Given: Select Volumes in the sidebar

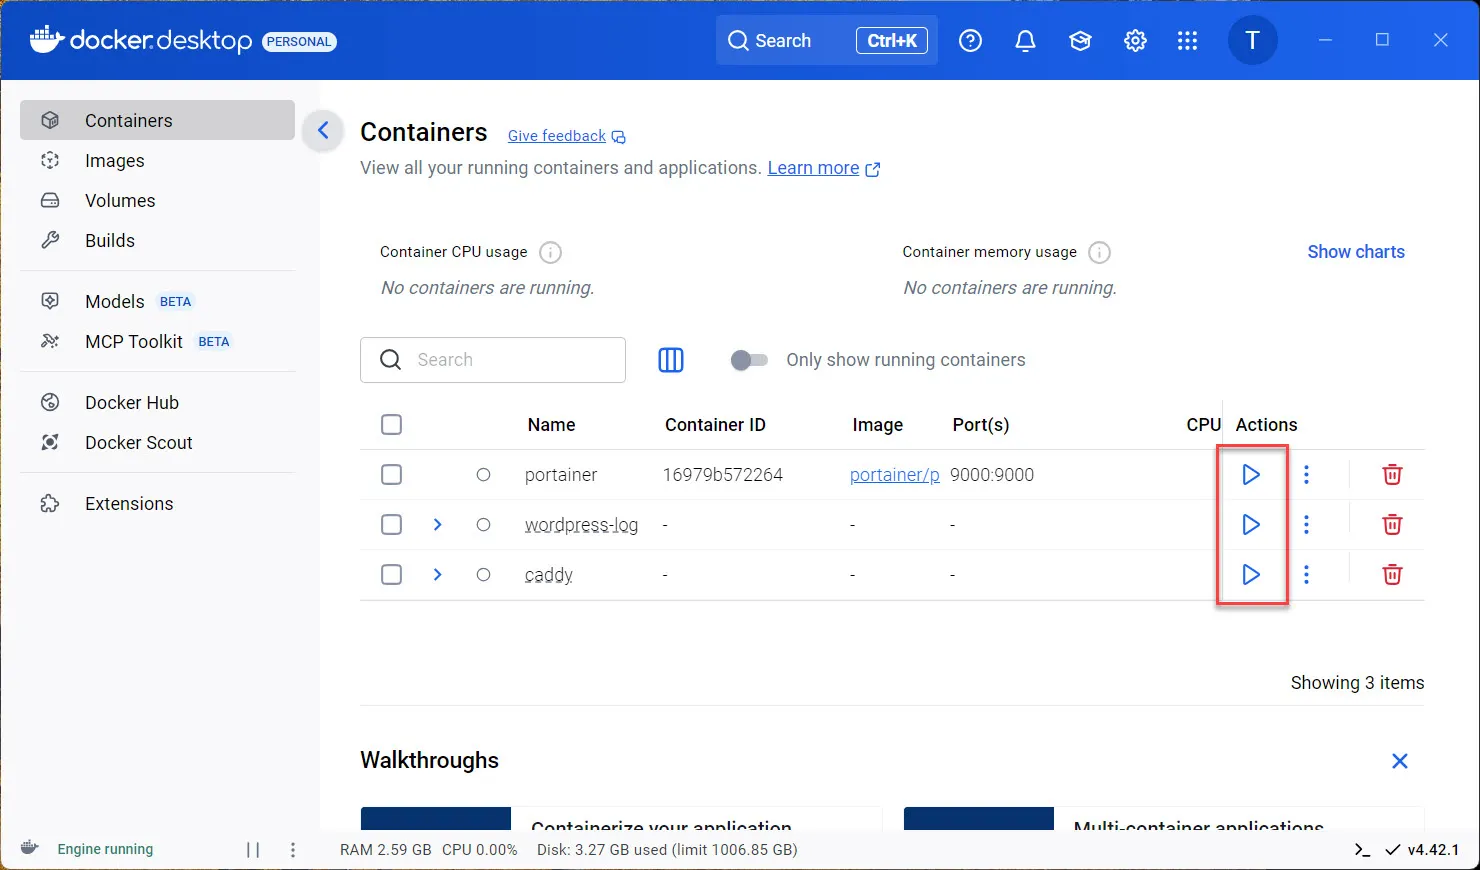Looking at the screenshot, I should pyautogui.click(x=120, y=200).
